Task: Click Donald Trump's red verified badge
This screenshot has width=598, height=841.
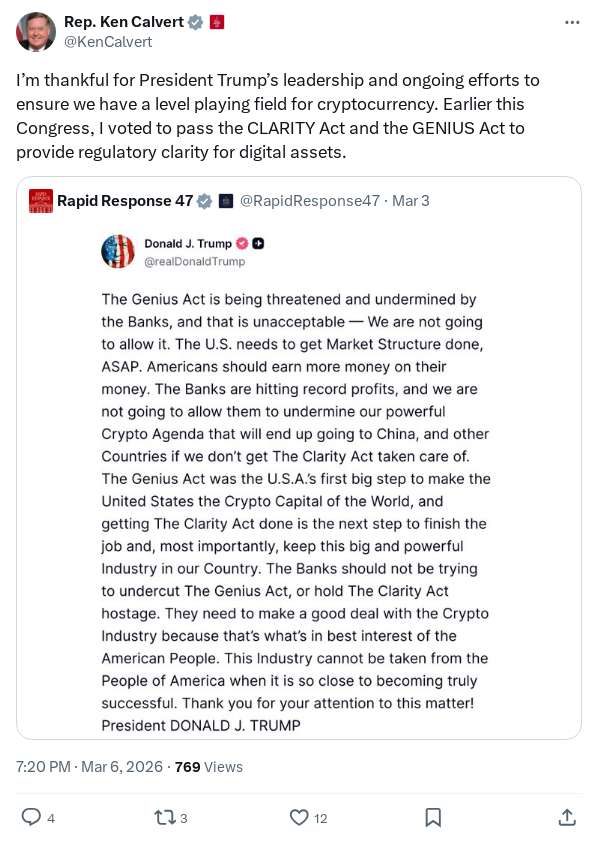Action: coord(242,242)
